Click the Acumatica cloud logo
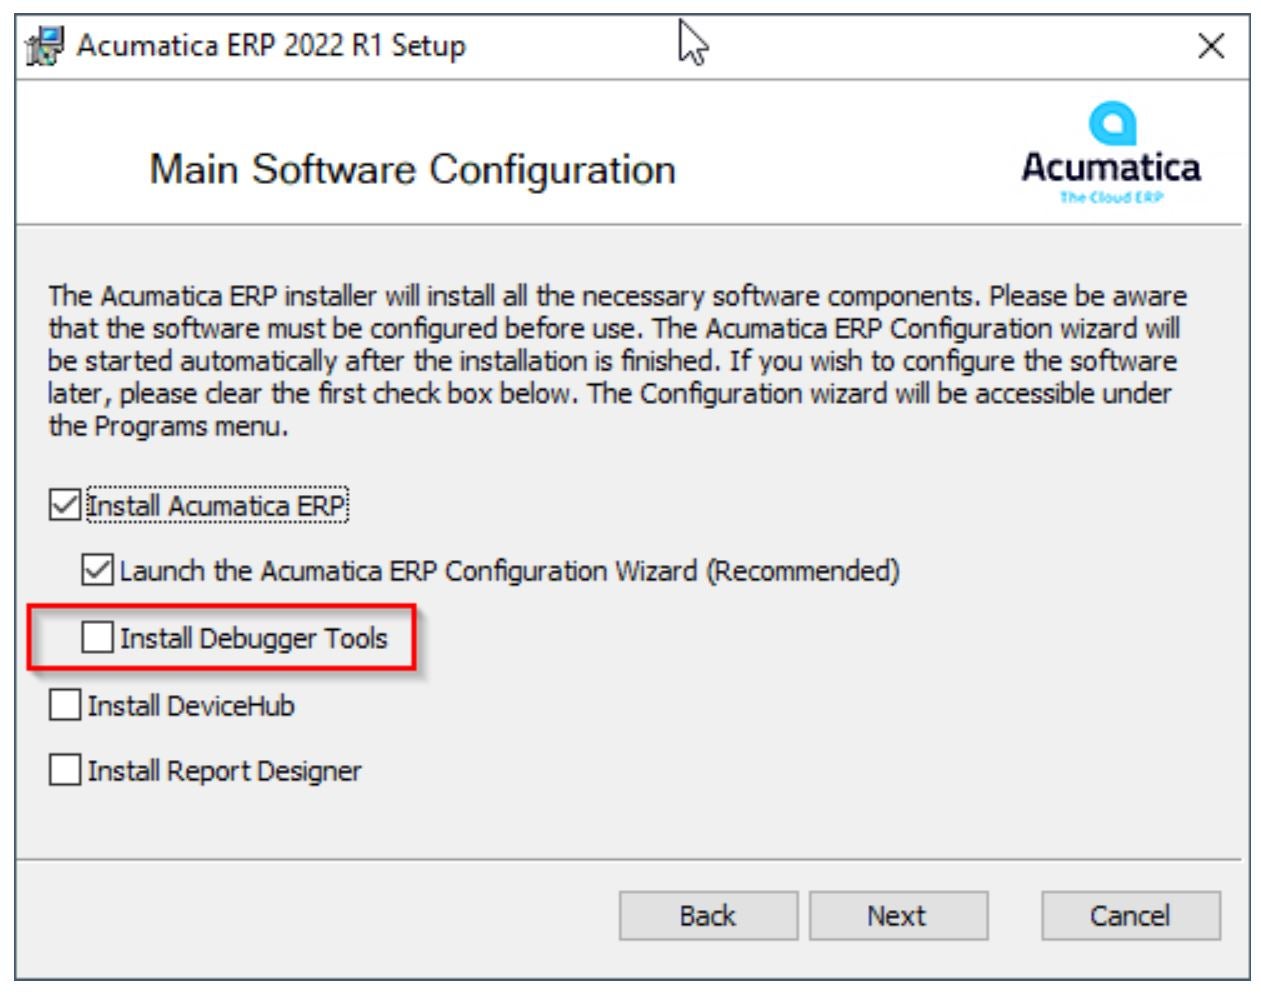This screenshot has width=1261, height=993. coord(1111,152)
